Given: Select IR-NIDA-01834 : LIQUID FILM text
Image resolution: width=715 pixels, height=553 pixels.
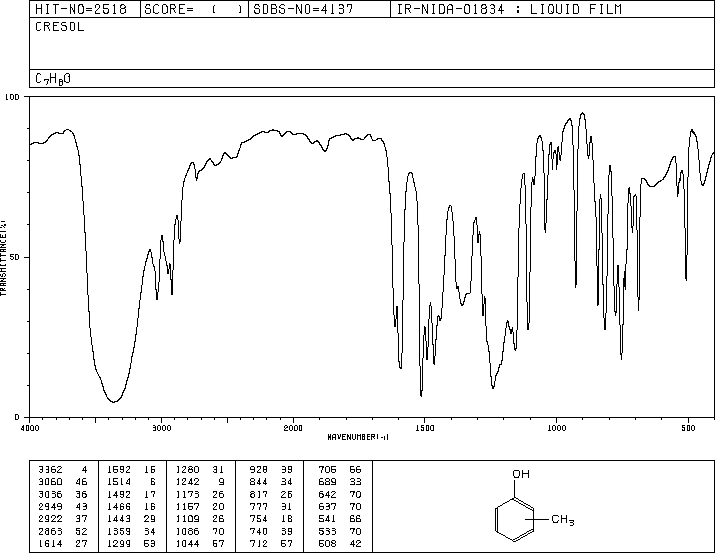Looking at the screenshot, I should pos(509,9).
